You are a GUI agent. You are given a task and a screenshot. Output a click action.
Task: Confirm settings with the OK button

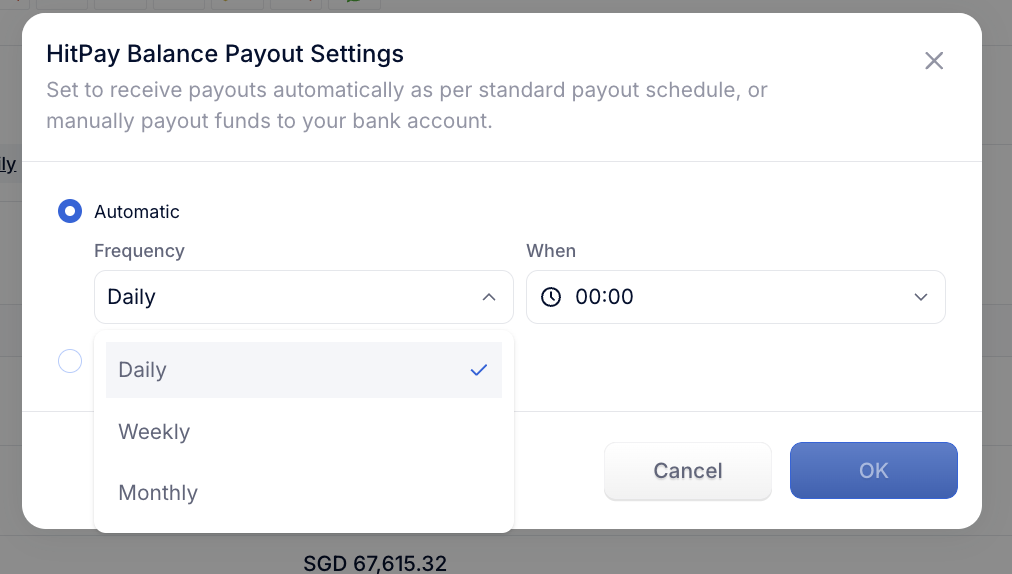pyautogui.click(x=873, y=471)
